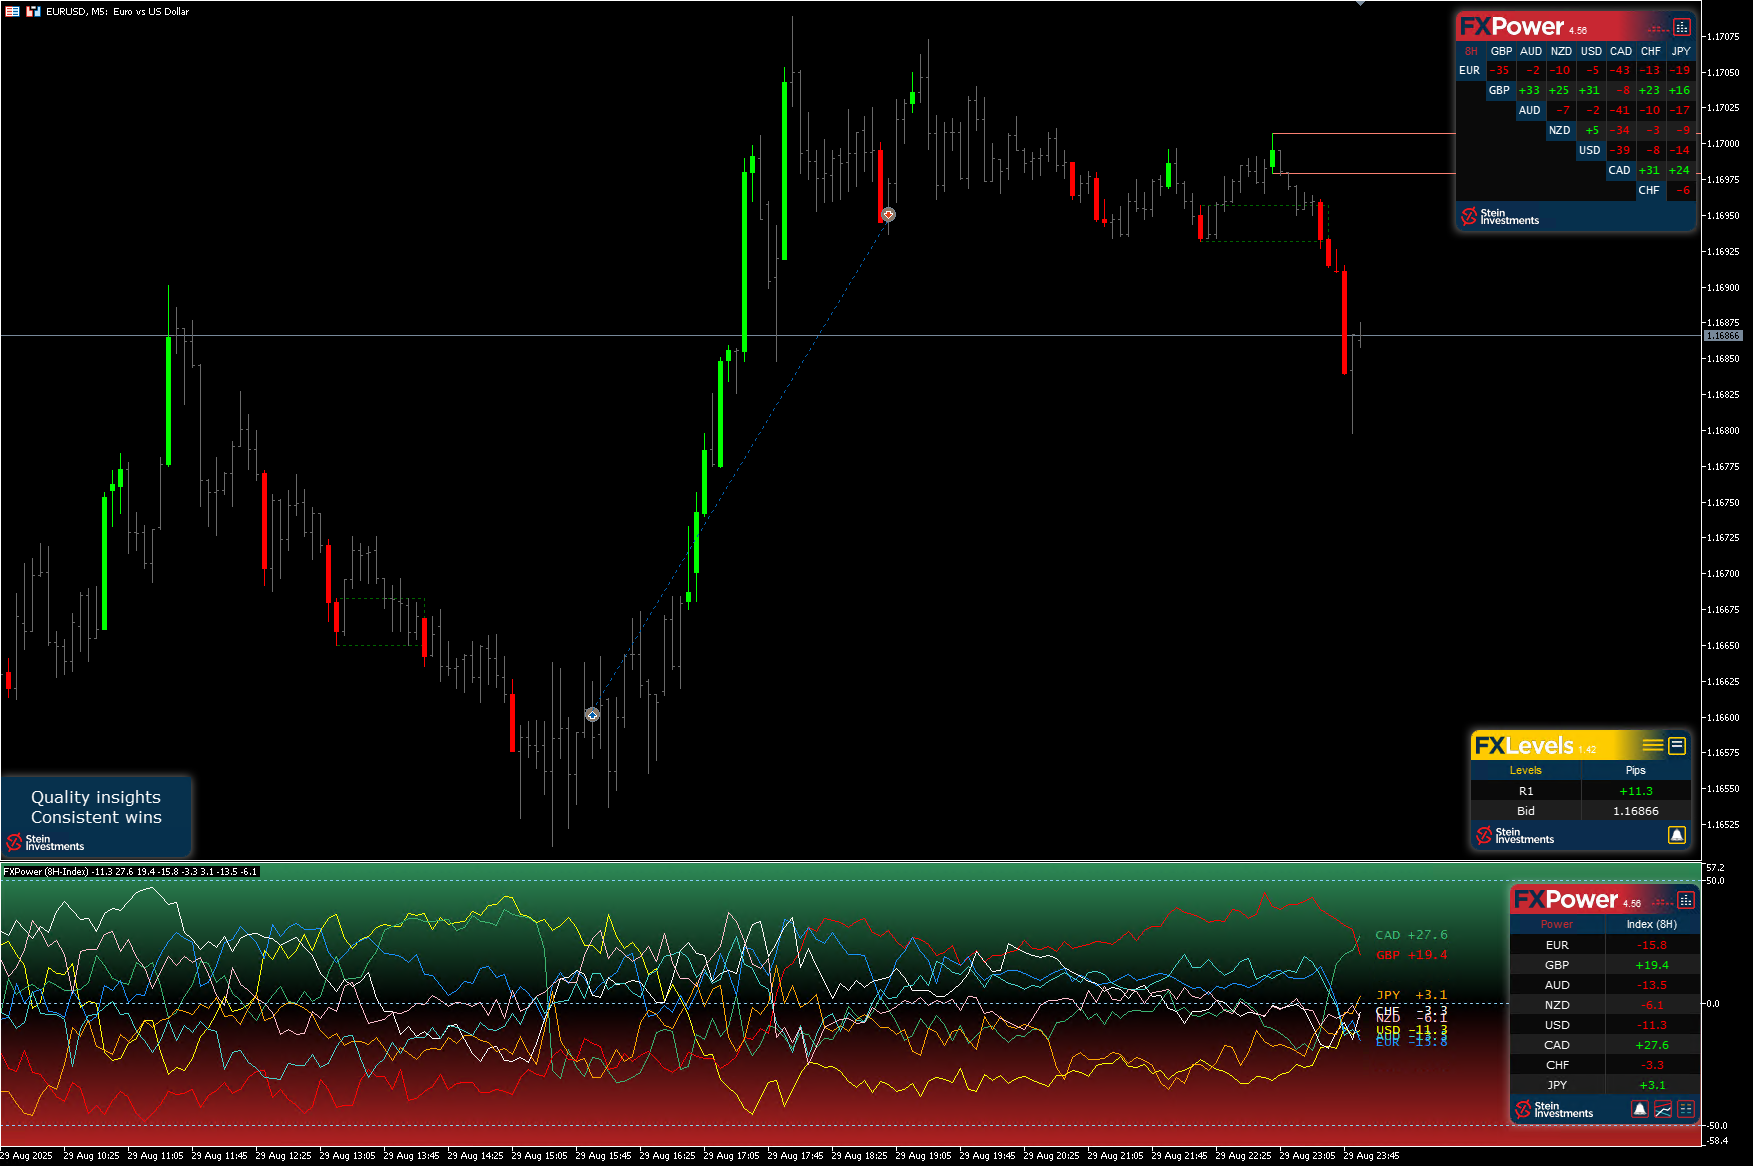Select the EUR/GBP cell showing -35
Image resolution: width=1753 pixels, height=1166 pixels.
click(x=1500, y=71)
